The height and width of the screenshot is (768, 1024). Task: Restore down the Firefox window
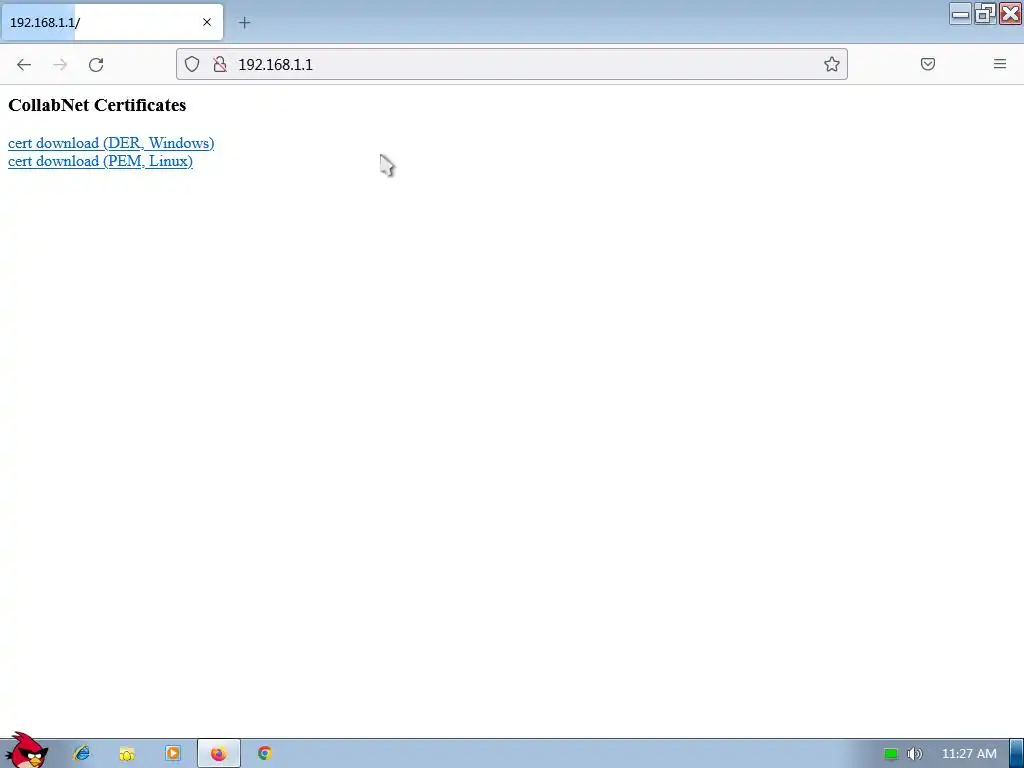(985, 14)
